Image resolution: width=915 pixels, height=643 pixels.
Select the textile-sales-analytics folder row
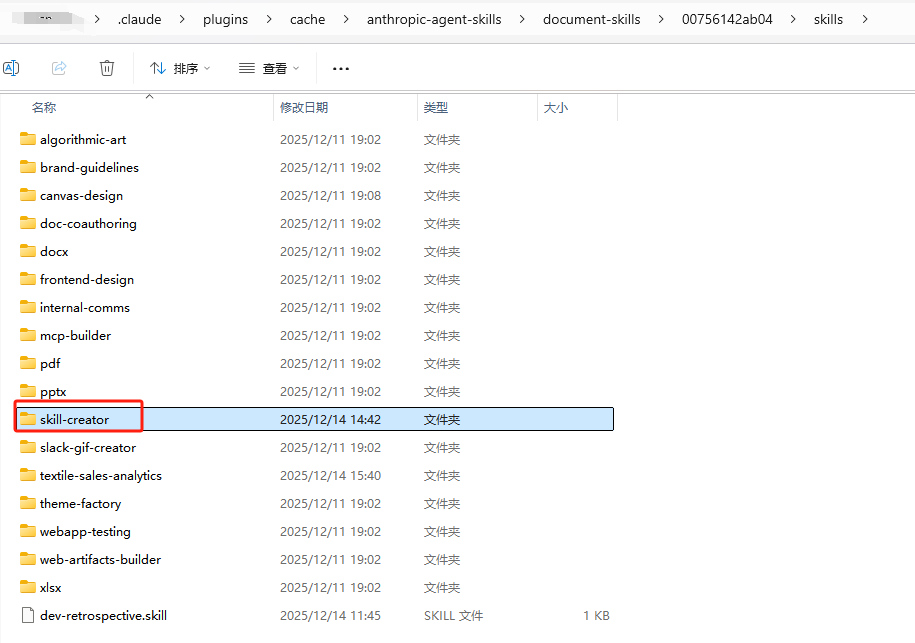tap(115, 475)
